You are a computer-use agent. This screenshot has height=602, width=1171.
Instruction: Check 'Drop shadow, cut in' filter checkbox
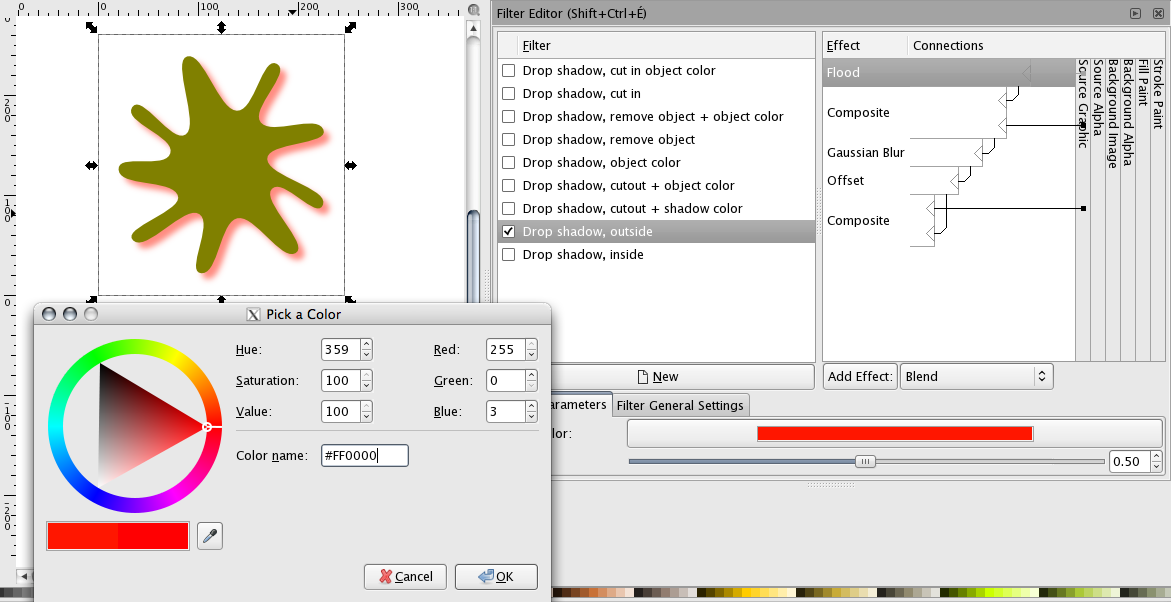click(x=509, y=94)
